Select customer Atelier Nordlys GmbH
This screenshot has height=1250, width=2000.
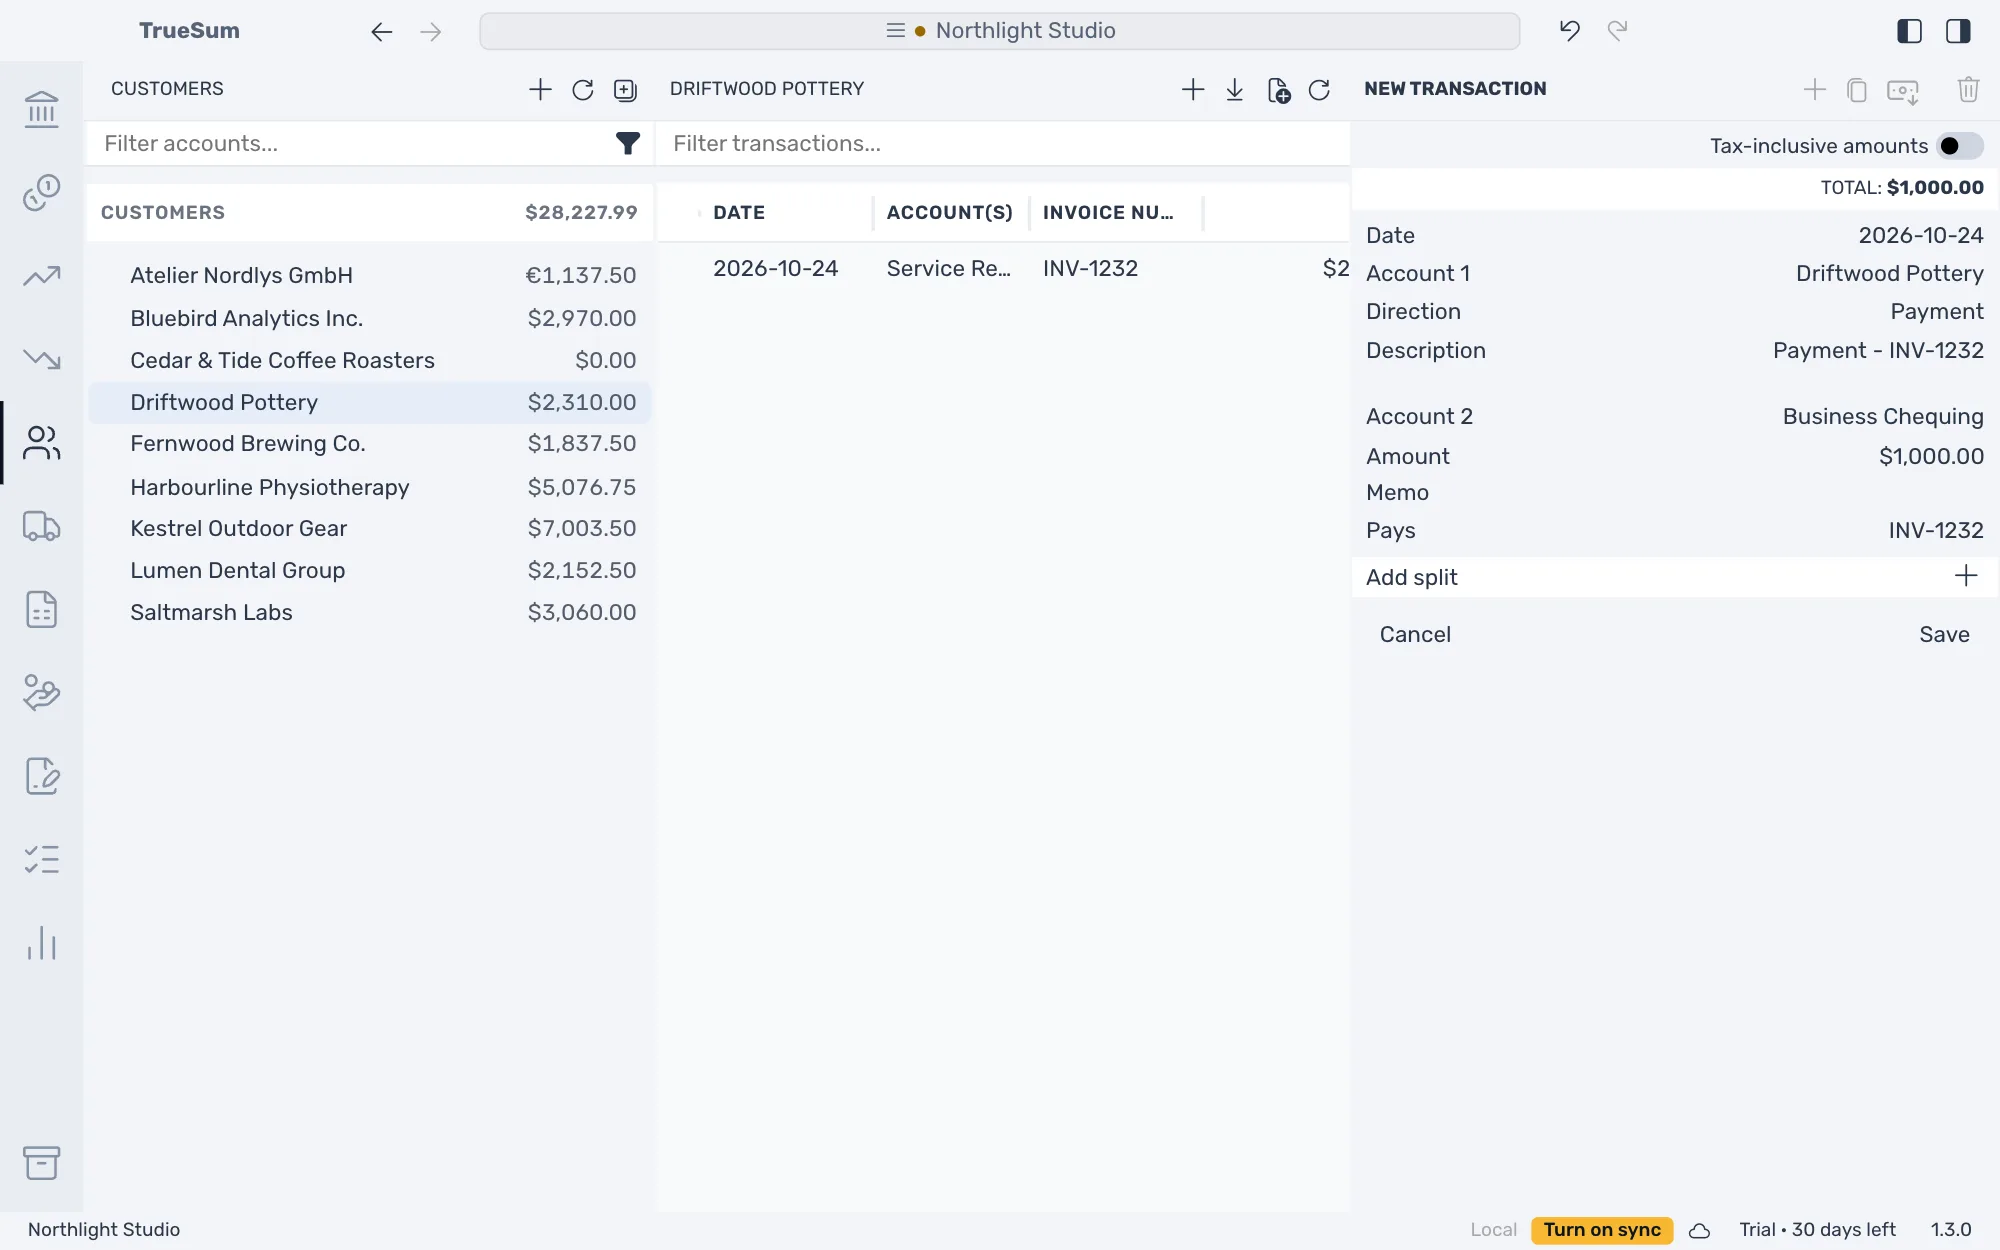[x=369, y=275]
